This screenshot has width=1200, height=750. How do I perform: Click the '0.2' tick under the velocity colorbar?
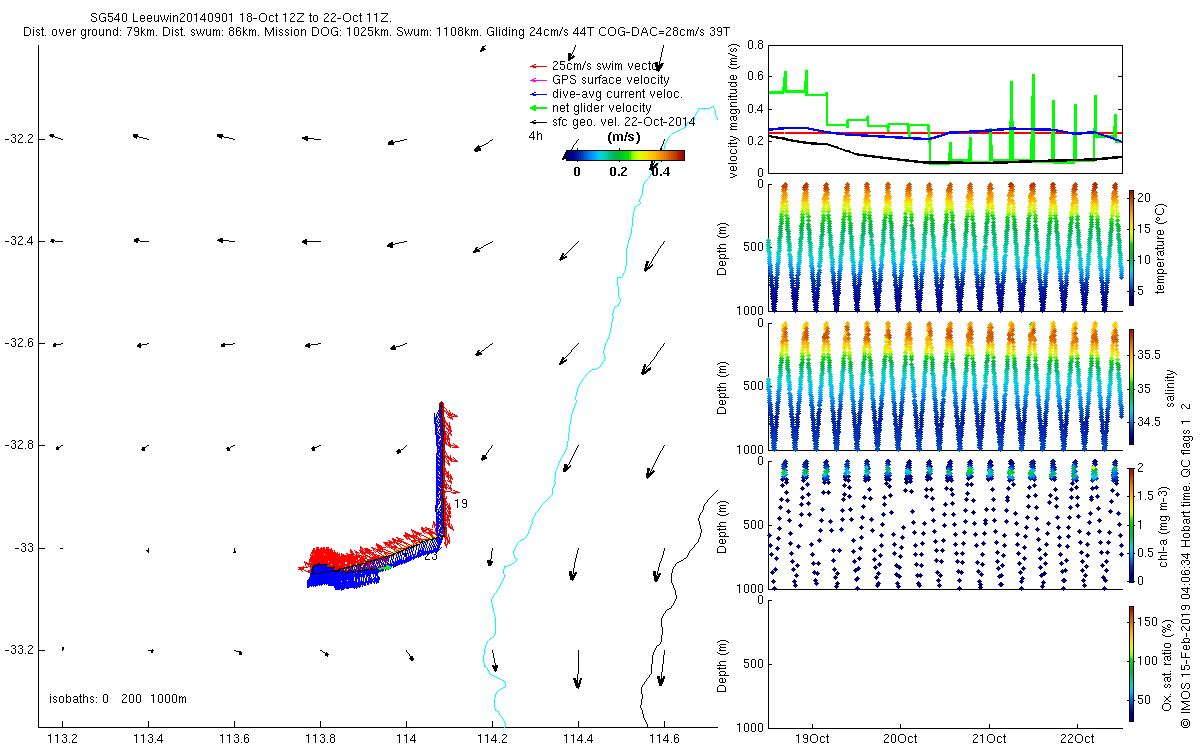point(618,171)
